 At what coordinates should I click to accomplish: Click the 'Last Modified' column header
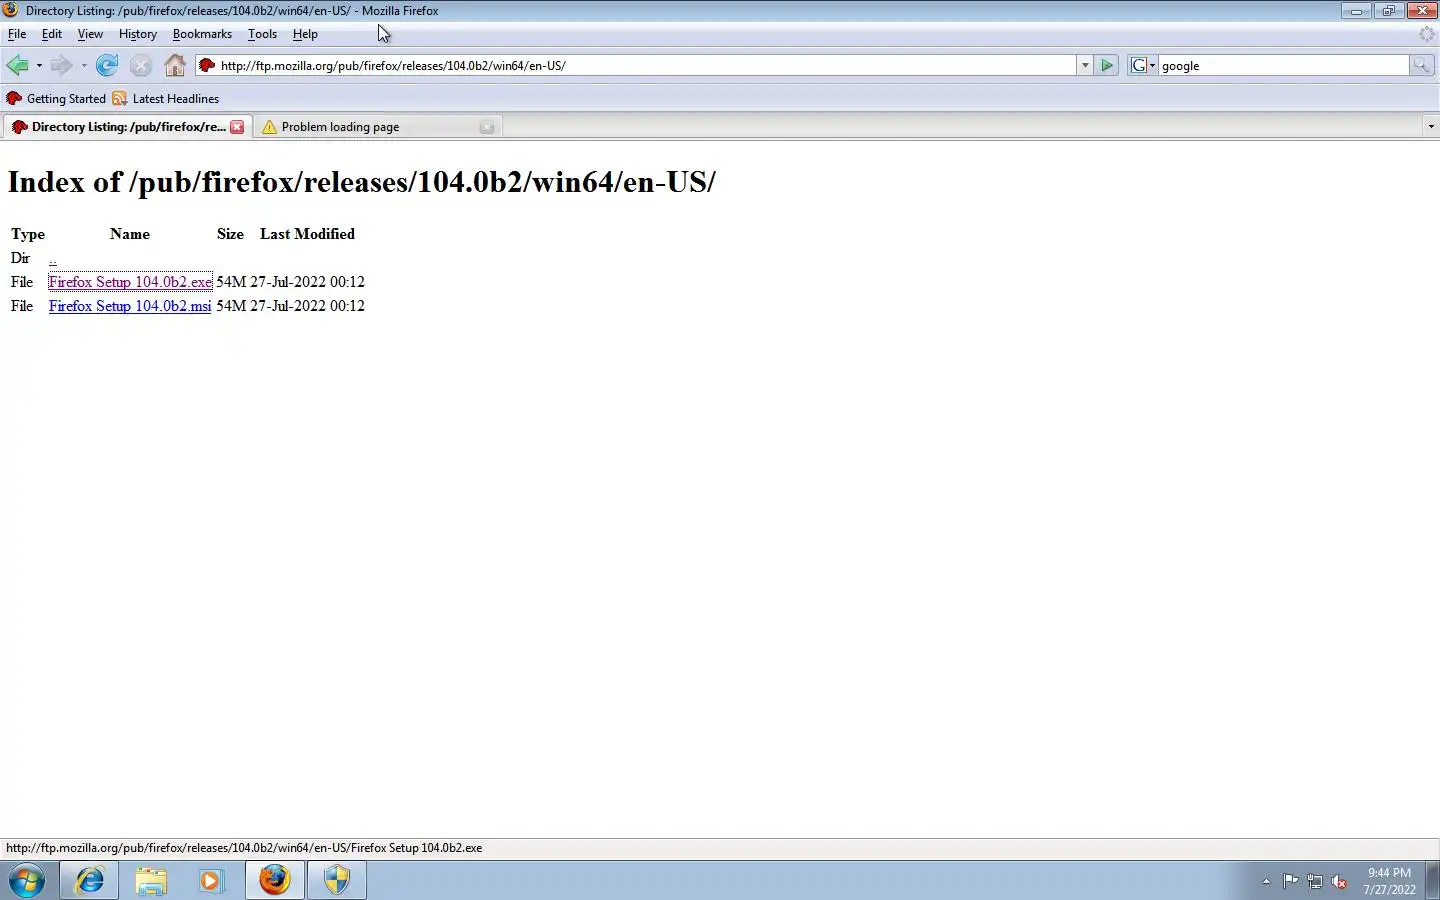click(x=307, y=234)
